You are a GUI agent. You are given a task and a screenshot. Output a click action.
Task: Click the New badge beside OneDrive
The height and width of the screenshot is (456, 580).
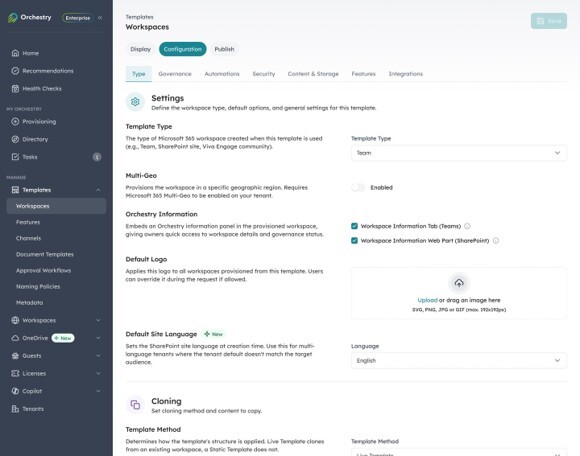click(x=63, y=338)
